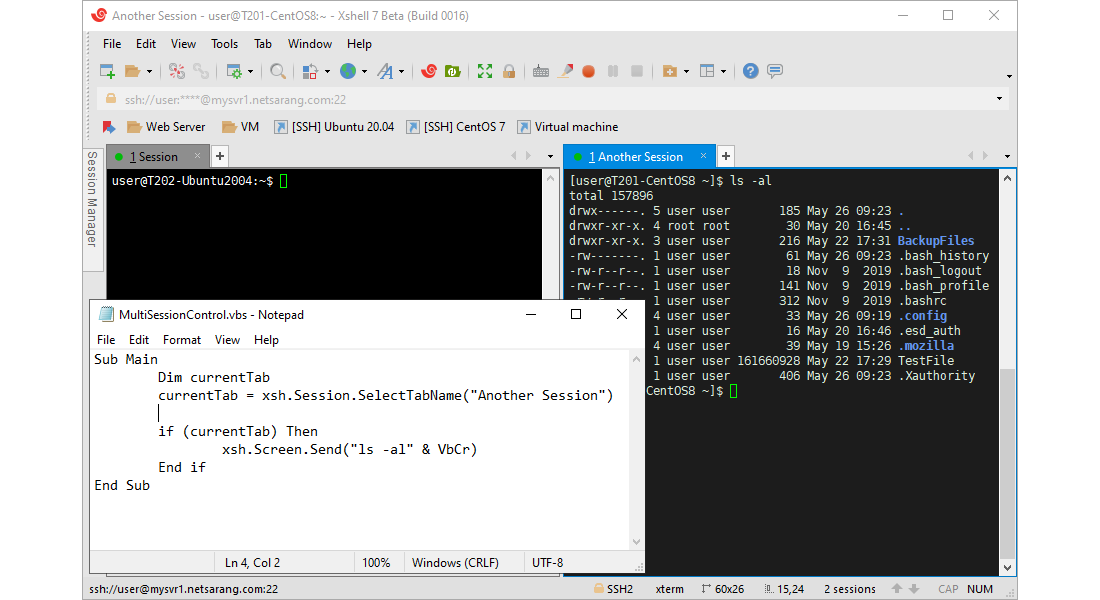Click the SSH2 protocol status indicator

point(614,589)
